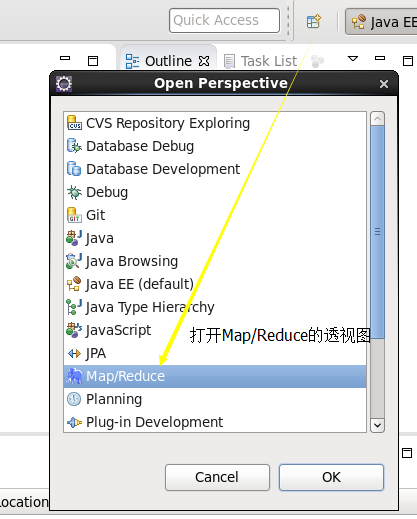
Task: Click the Plug-in Development icon
Action: pyautogui.click(x=74, y=422)
